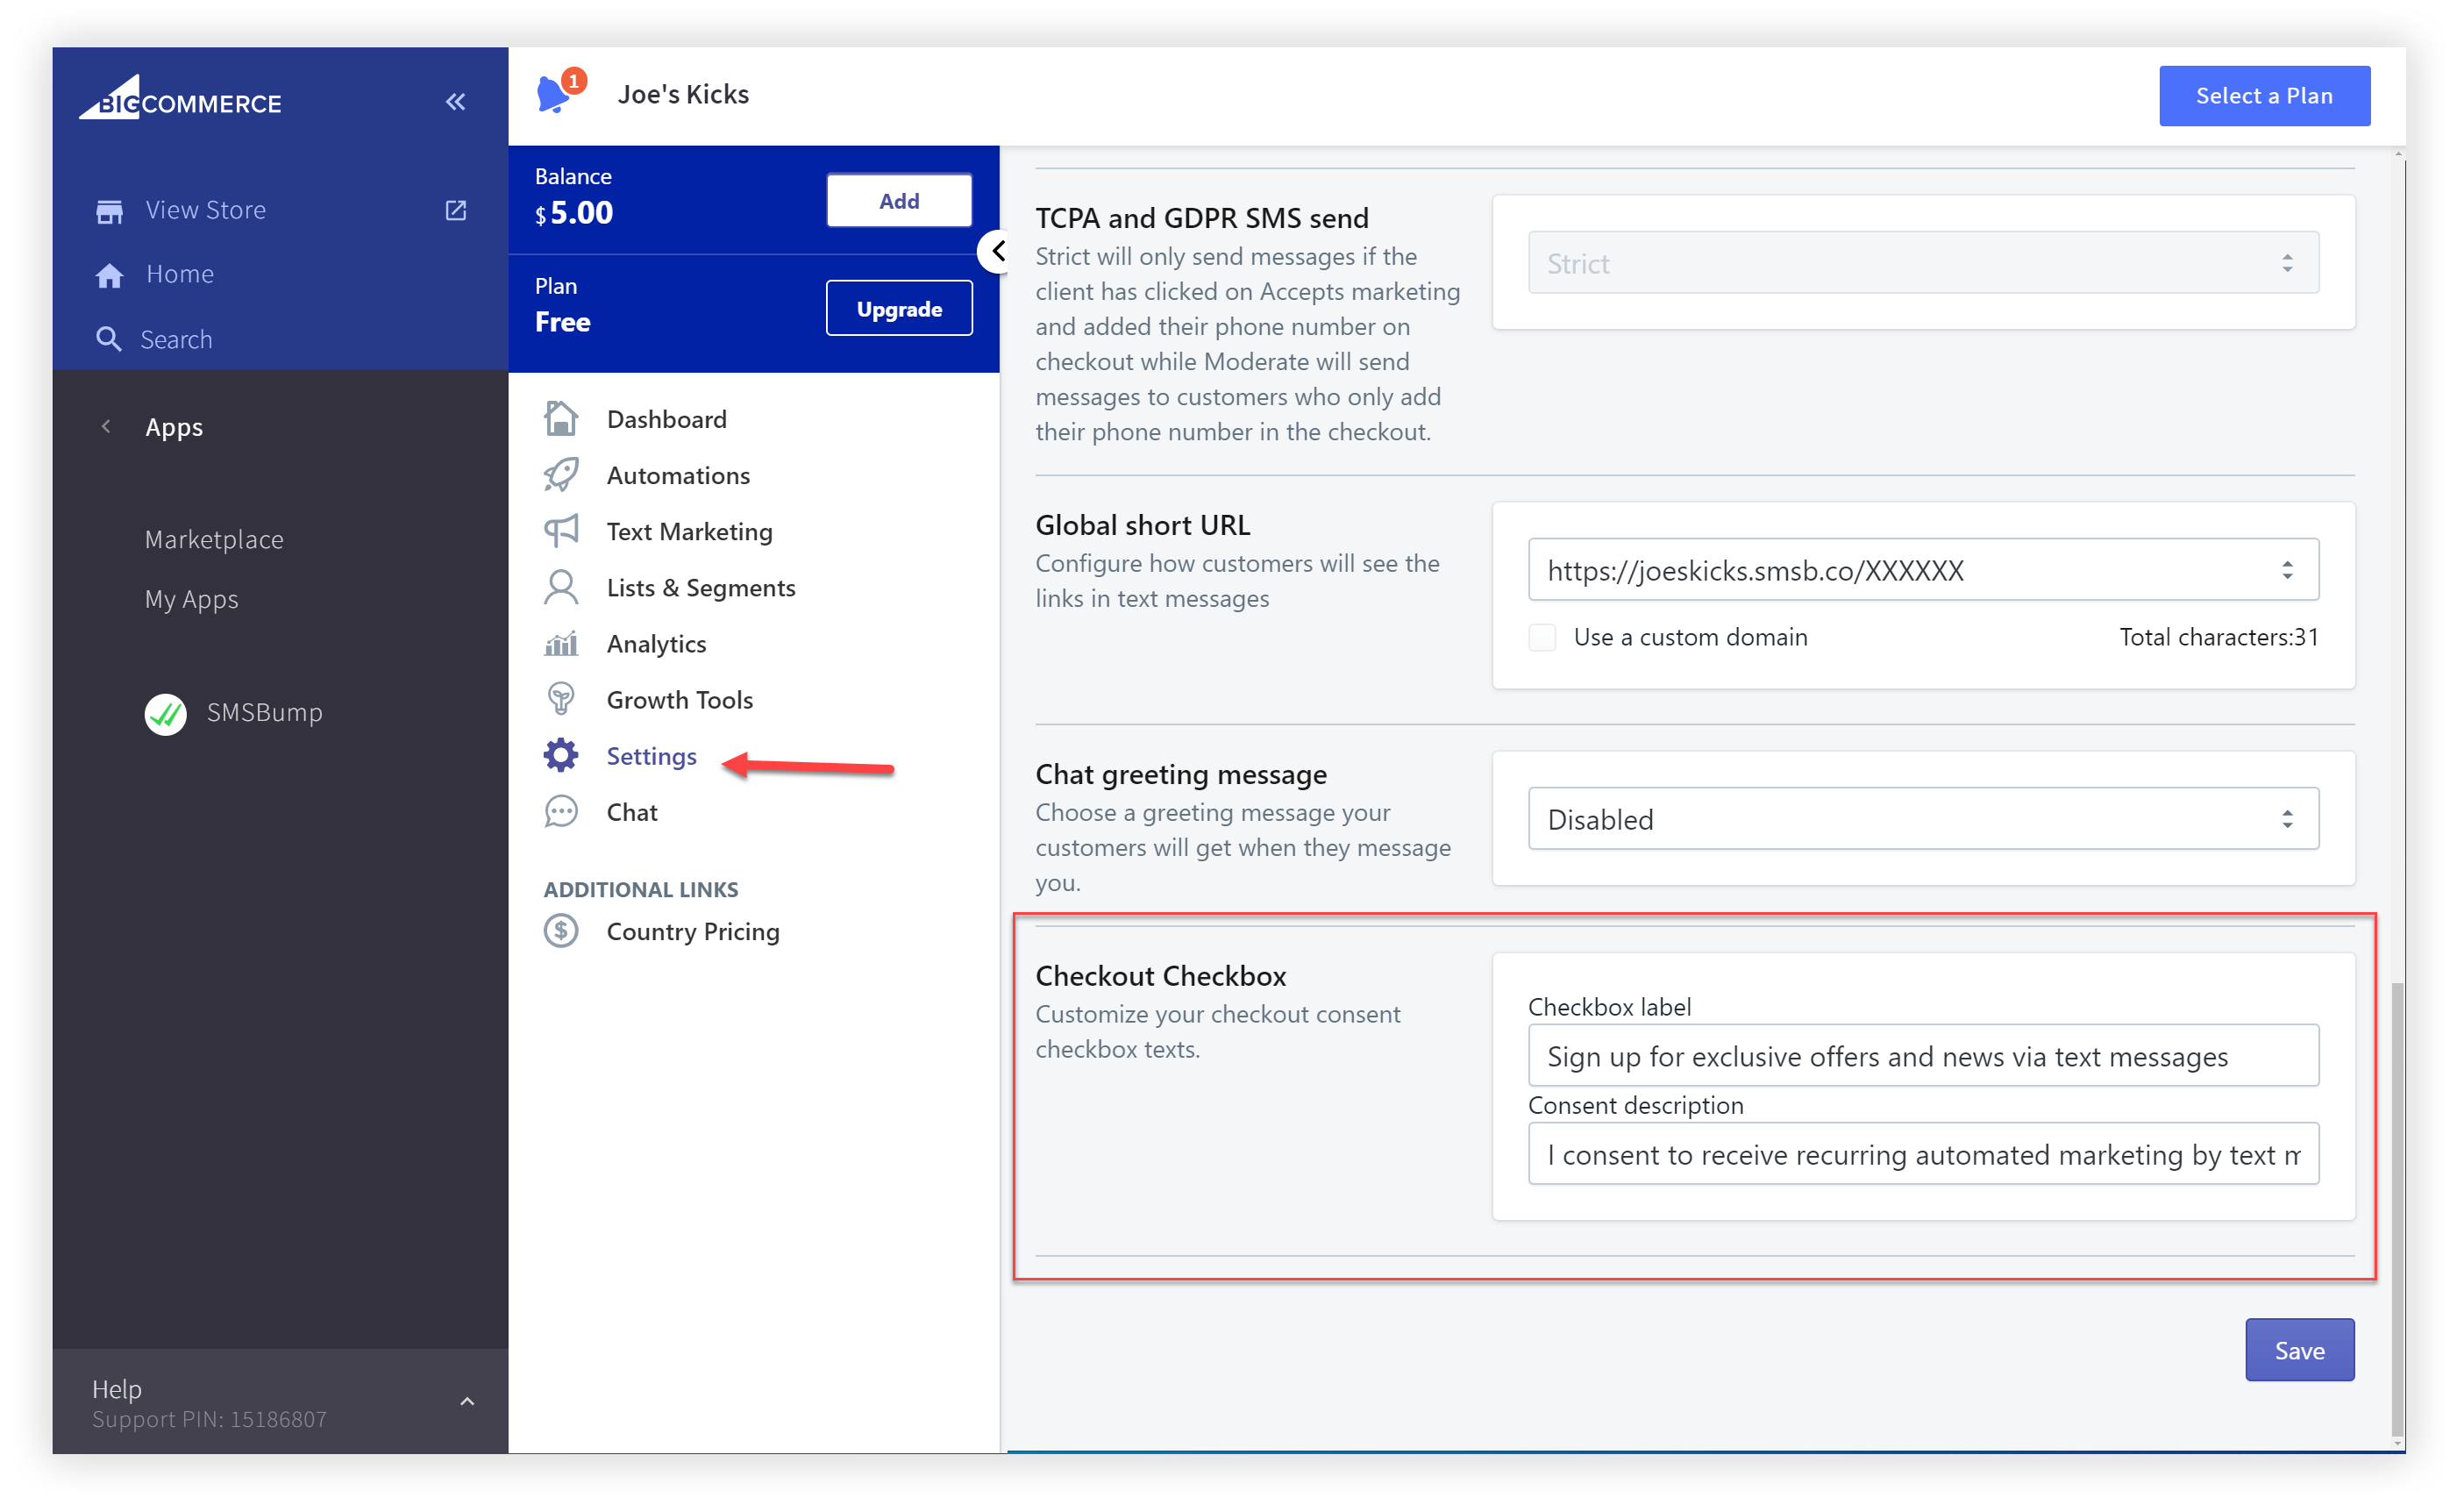The width and height of the screenshot is (2464, 1512).
Task: Open the Global short URL dropdown
Action: pyautogui.click(x=1923, y=570)
